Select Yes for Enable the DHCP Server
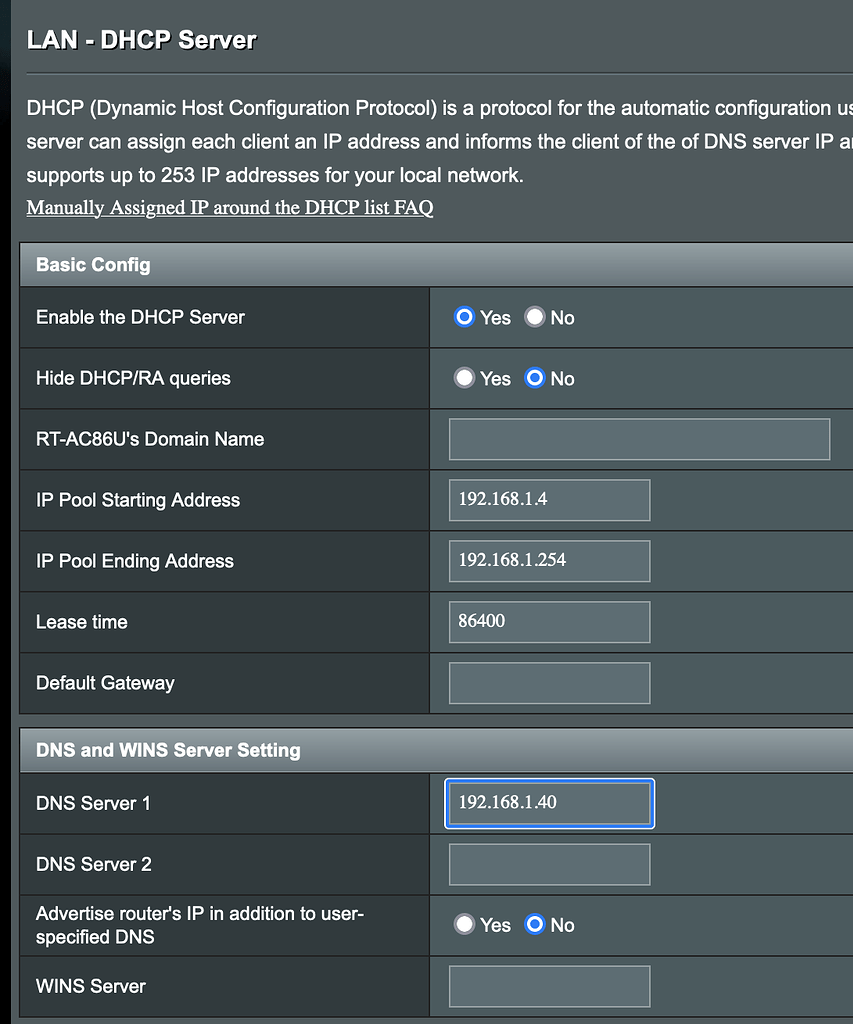The image size is (853, 1024). [464, 317]
